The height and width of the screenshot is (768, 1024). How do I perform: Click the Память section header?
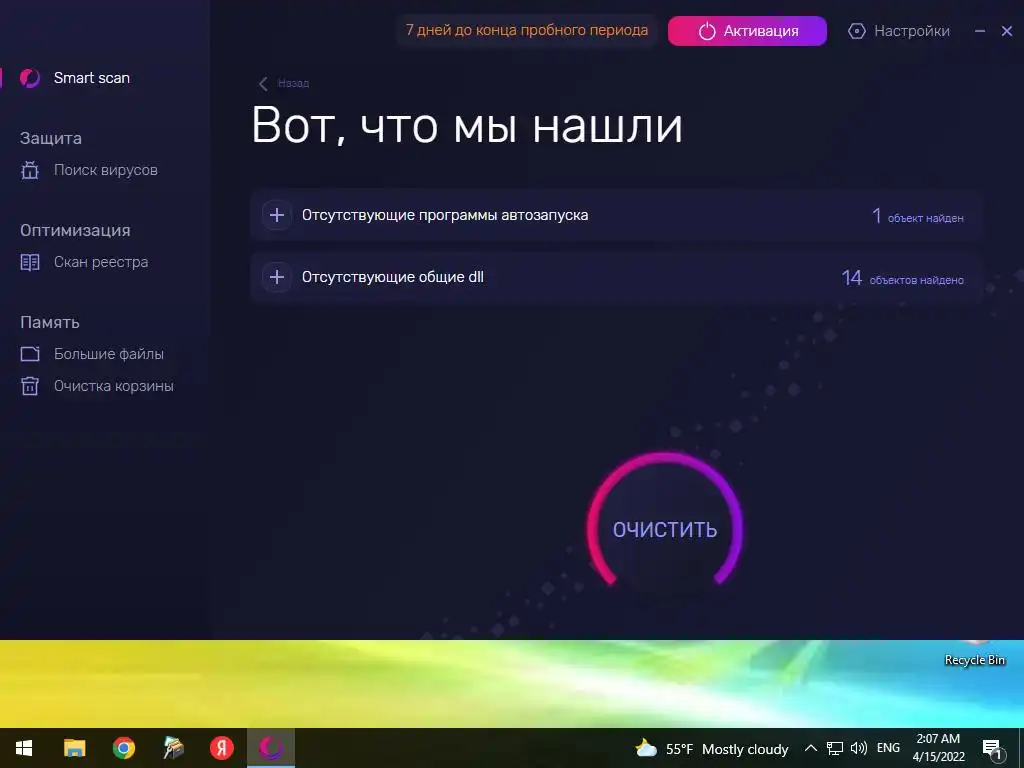pyautogui.click(x=50, y=323)
